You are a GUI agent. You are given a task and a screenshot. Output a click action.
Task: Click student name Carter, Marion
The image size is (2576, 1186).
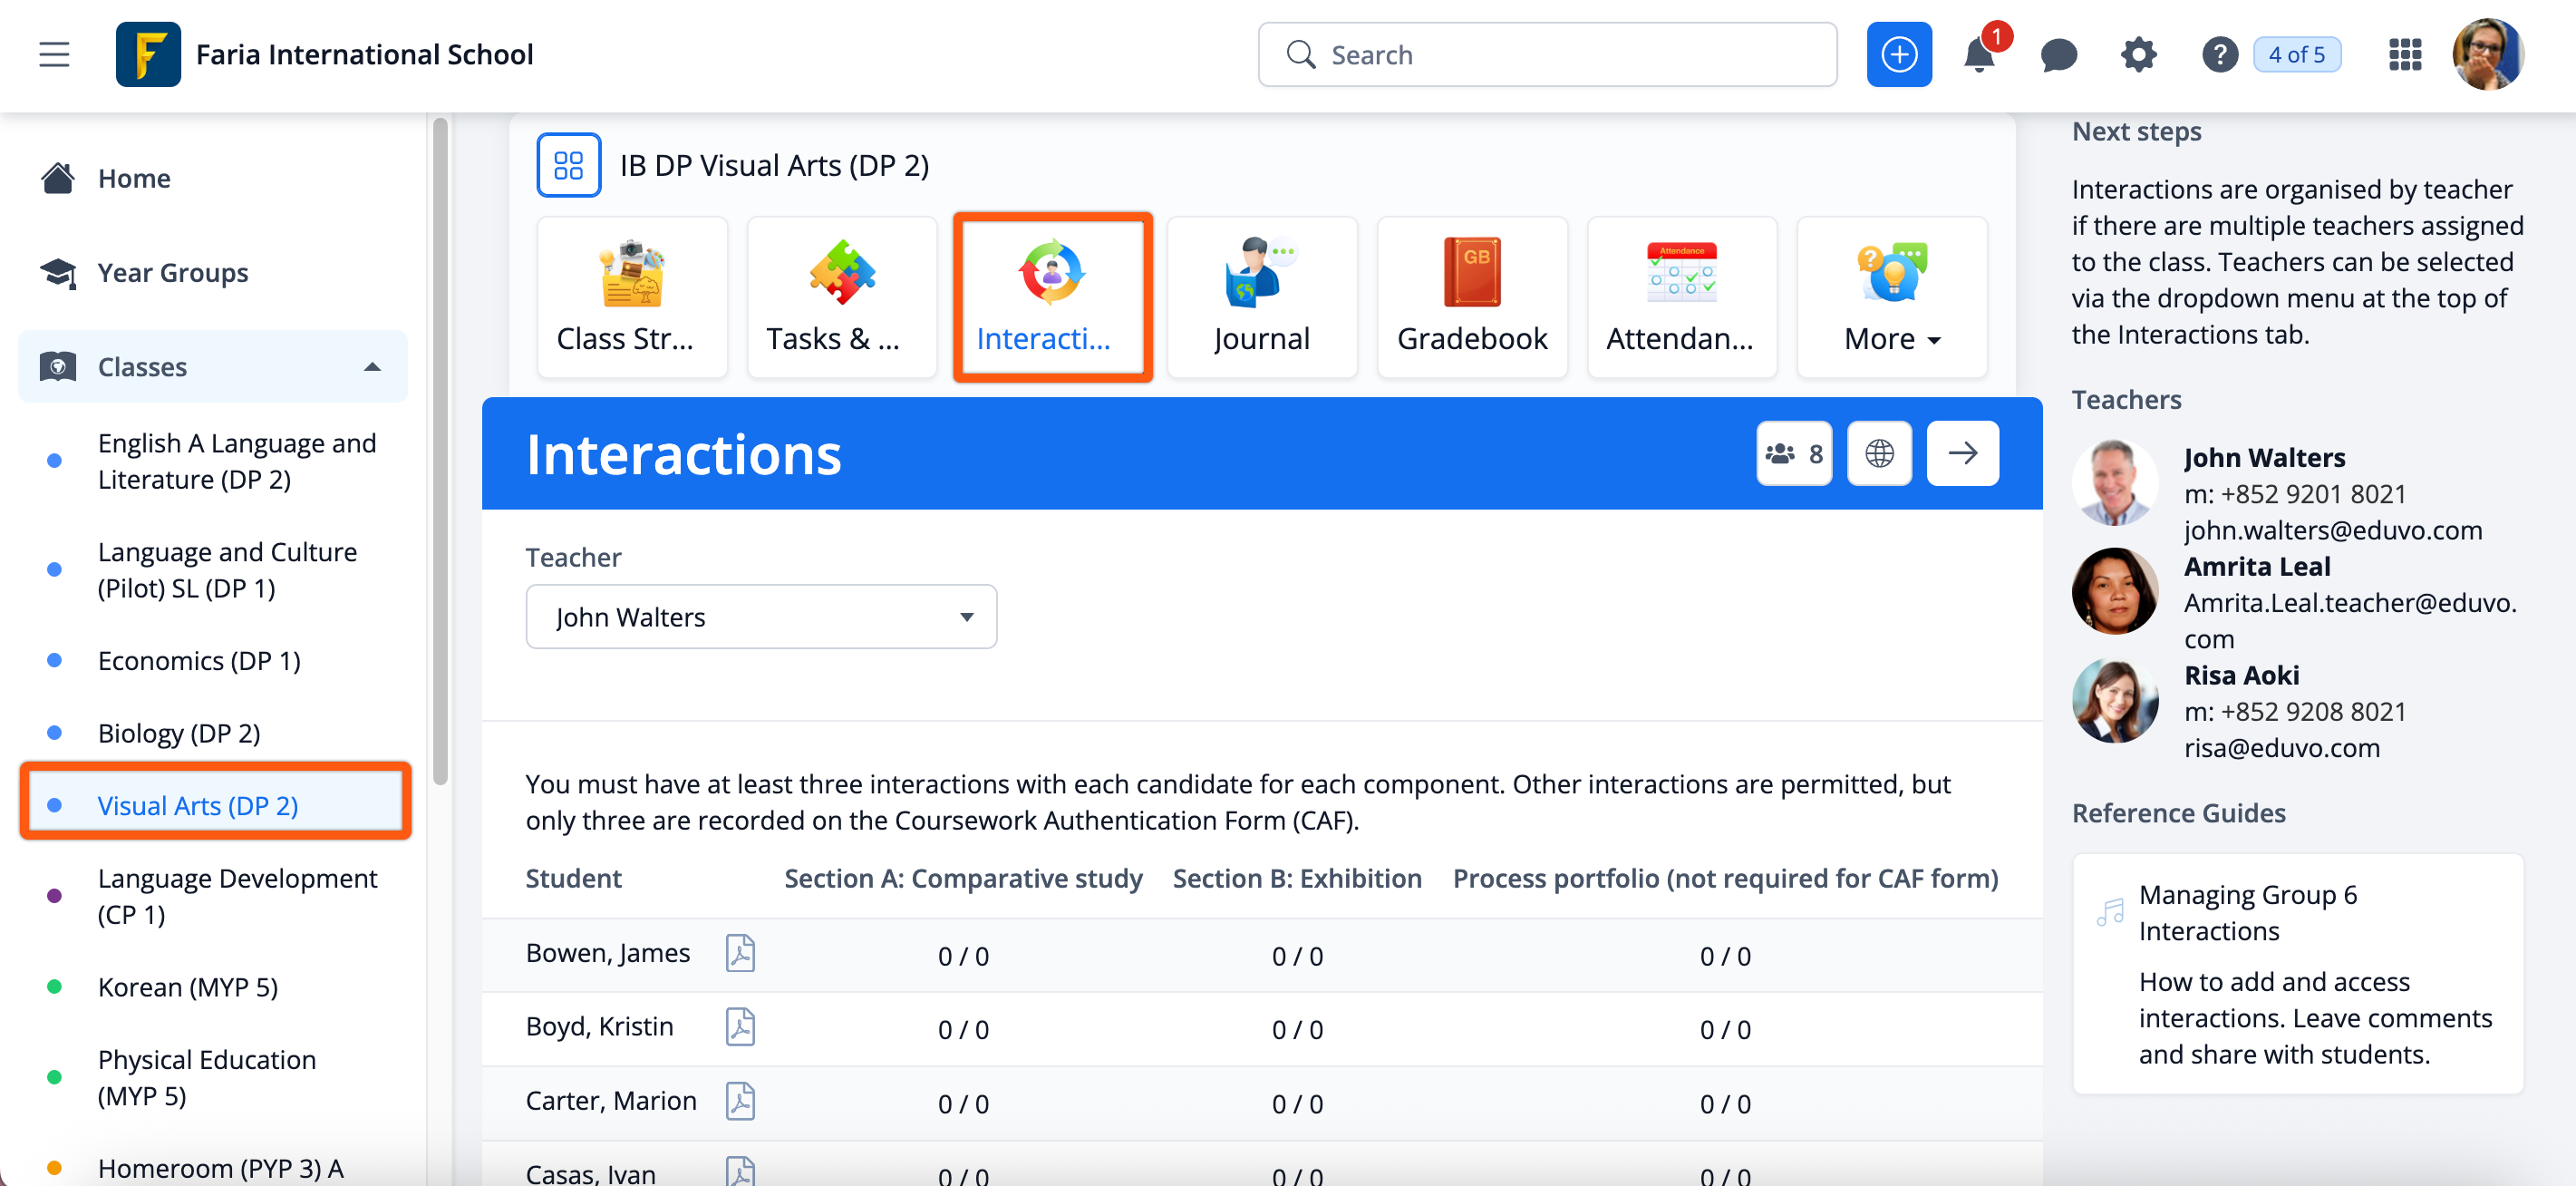(x=611, y=1101)
